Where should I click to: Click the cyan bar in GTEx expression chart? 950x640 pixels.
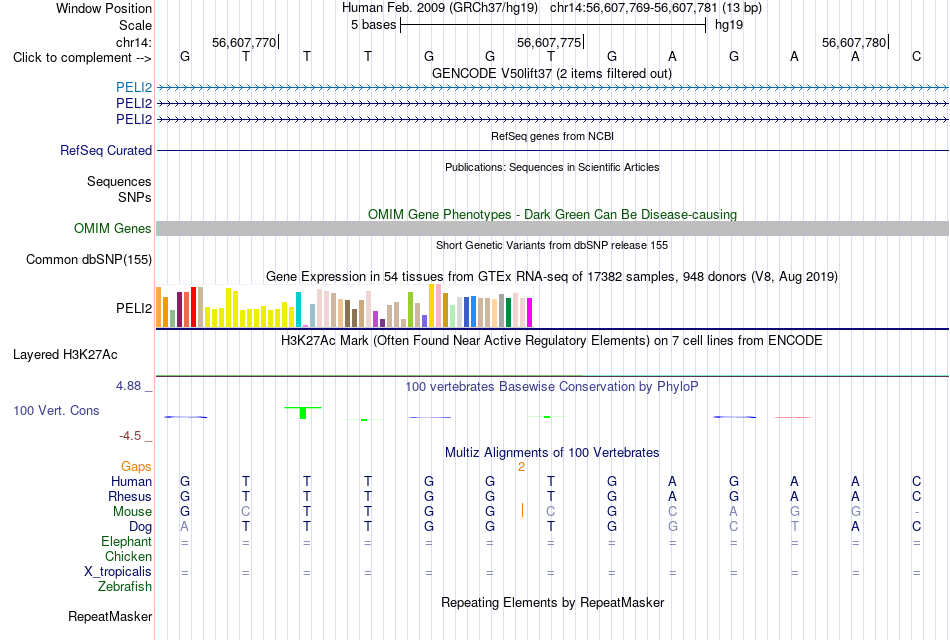298,310
